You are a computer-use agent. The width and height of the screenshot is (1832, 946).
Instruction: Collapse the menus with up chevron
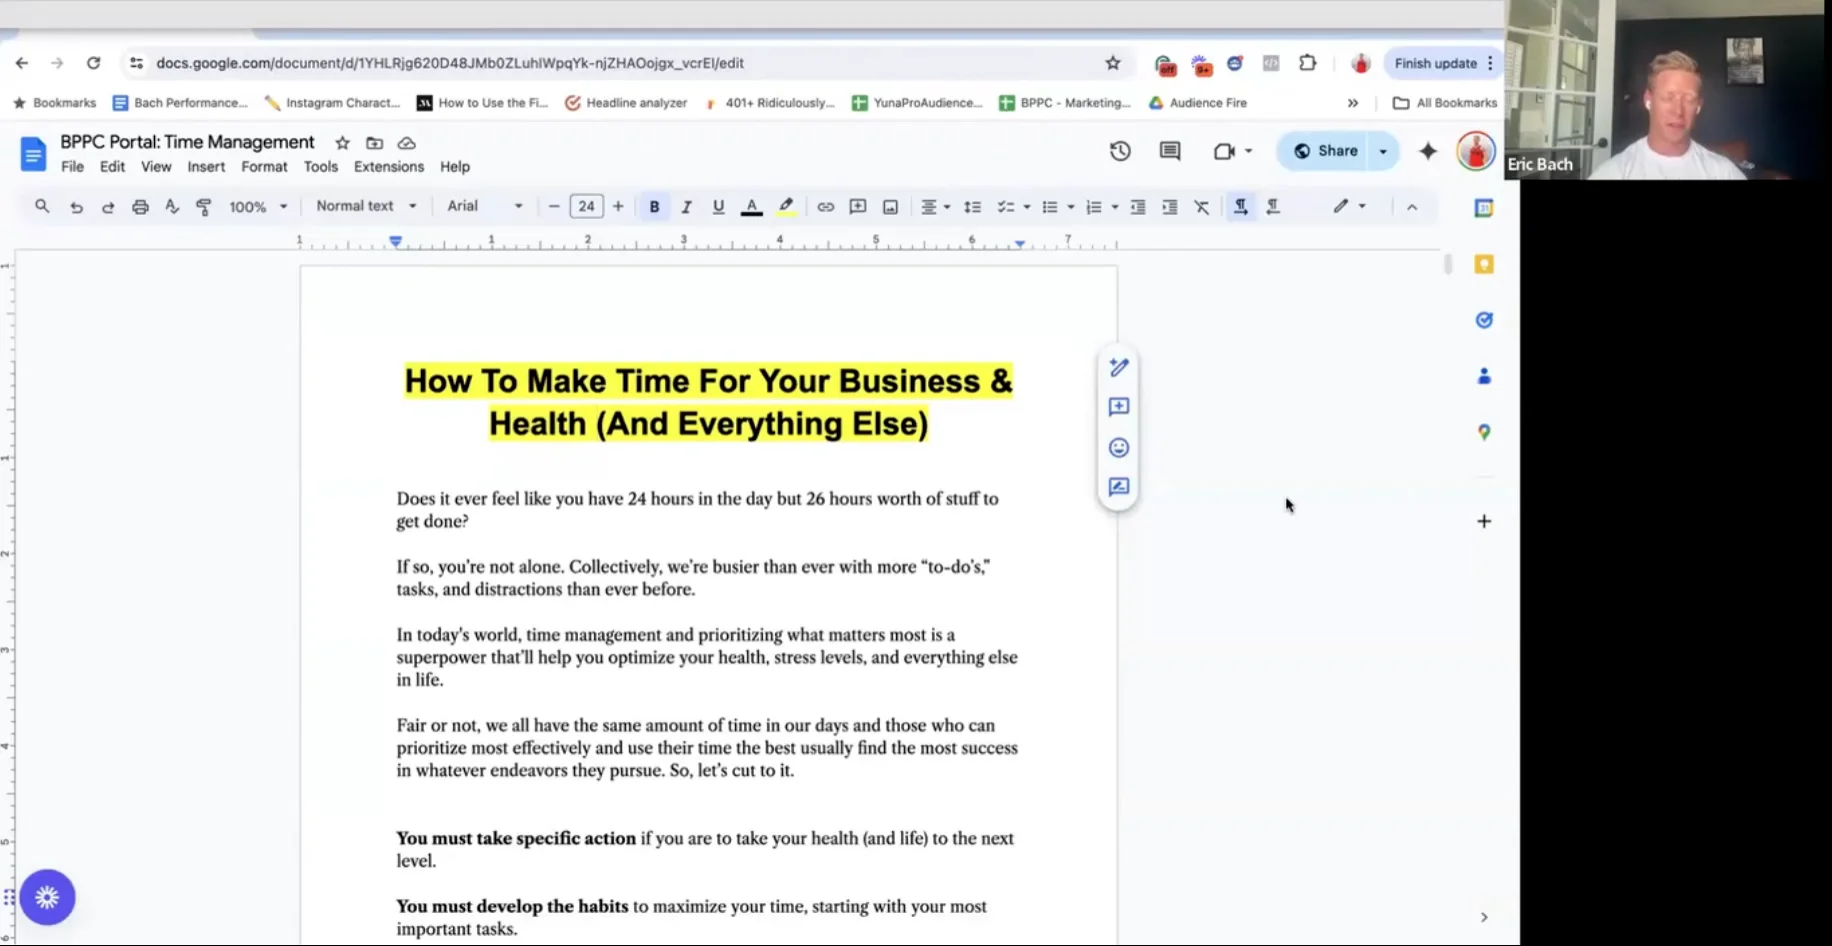[1412, 207]
